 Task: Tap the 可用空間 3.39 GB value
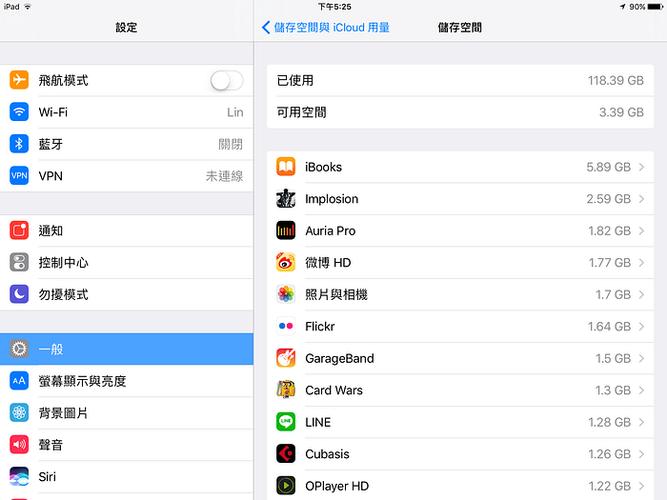(621, 112)
